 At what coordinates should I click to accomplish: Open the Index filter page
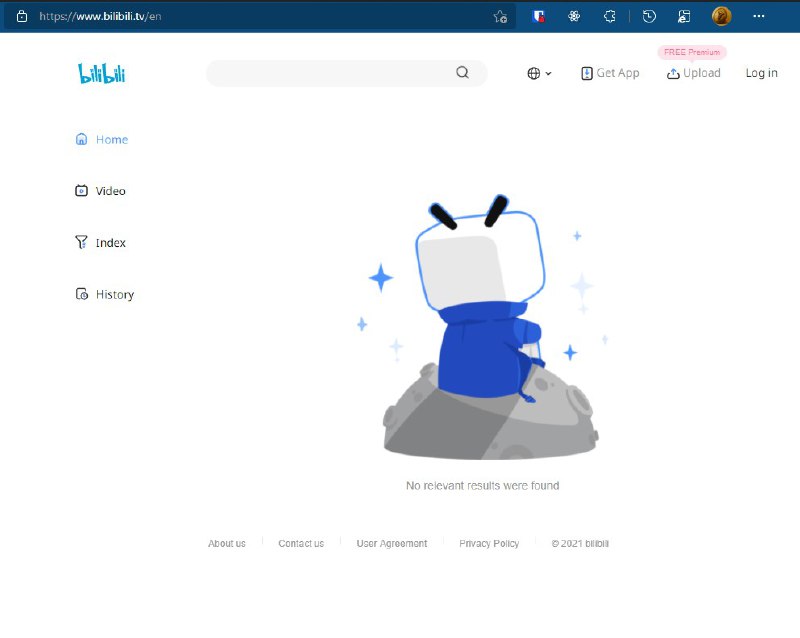click(x=101, y=243)
